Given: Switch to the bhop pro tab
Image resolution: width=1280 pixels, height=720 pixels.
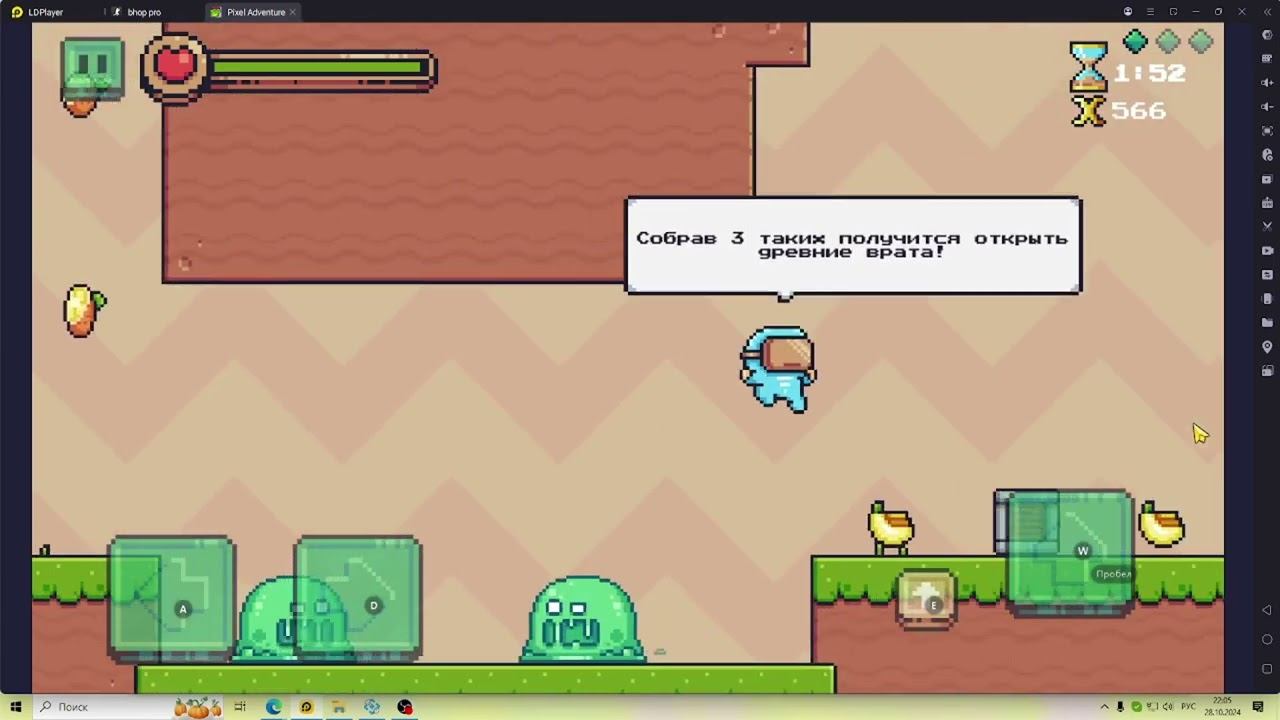Looking at the screenshot, I should [137, 12].
